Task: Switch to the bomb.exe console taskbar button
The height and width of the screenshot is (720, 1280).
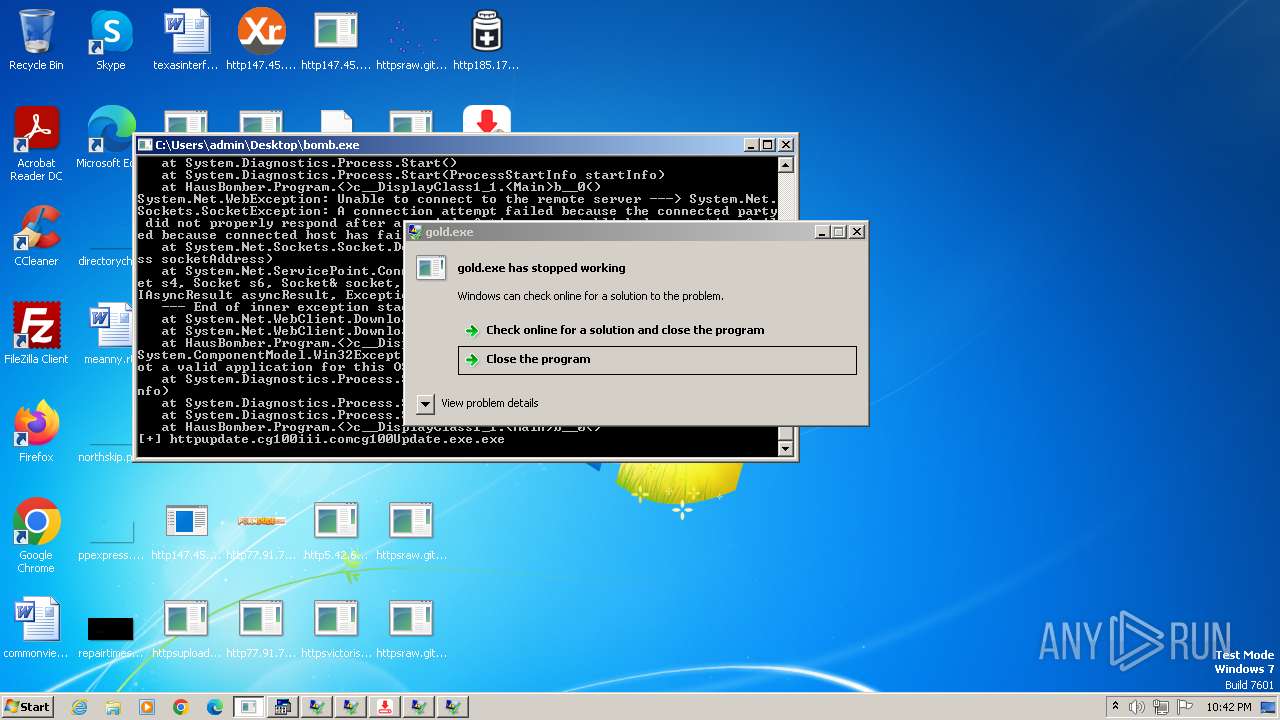Action: click(248, 707)
